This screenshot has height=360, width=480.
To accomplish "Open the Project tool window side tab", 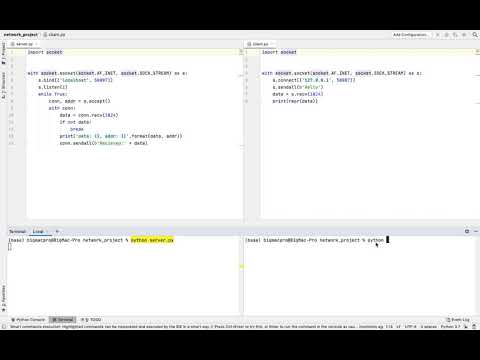I will 4,53.
